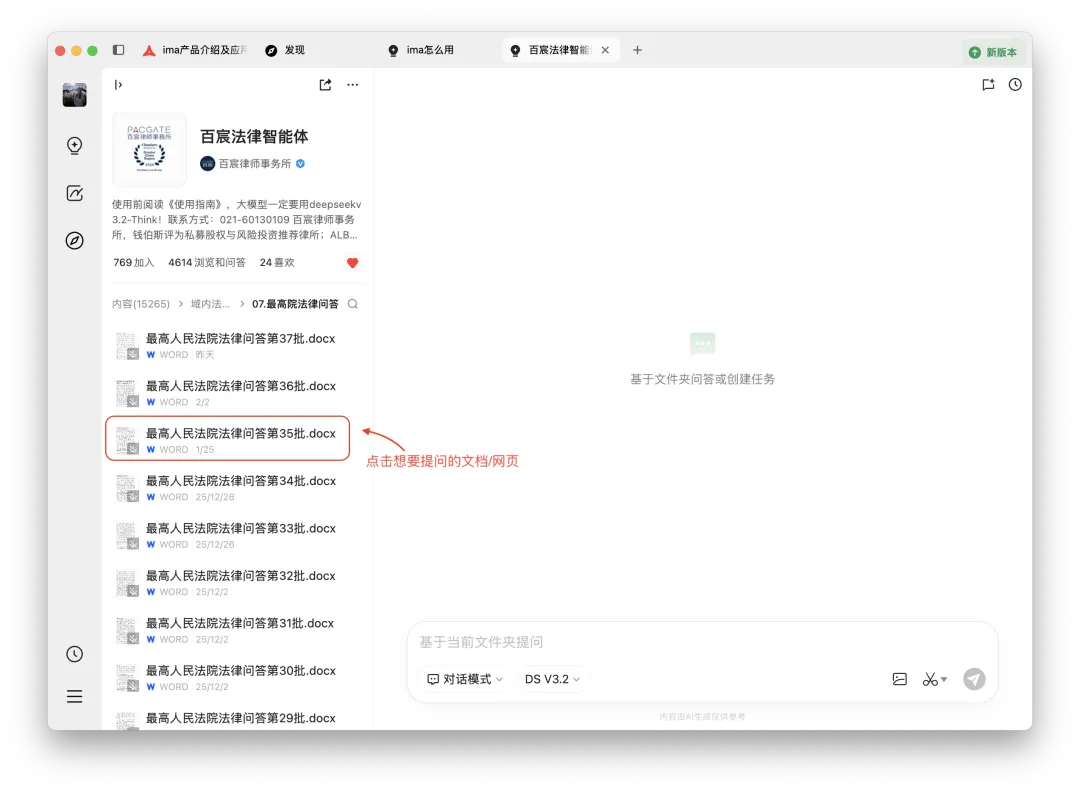Switch to the ima产品介绍及应用 tab
This screenshot has height=793, width=1080.
(x=195, y=50)
